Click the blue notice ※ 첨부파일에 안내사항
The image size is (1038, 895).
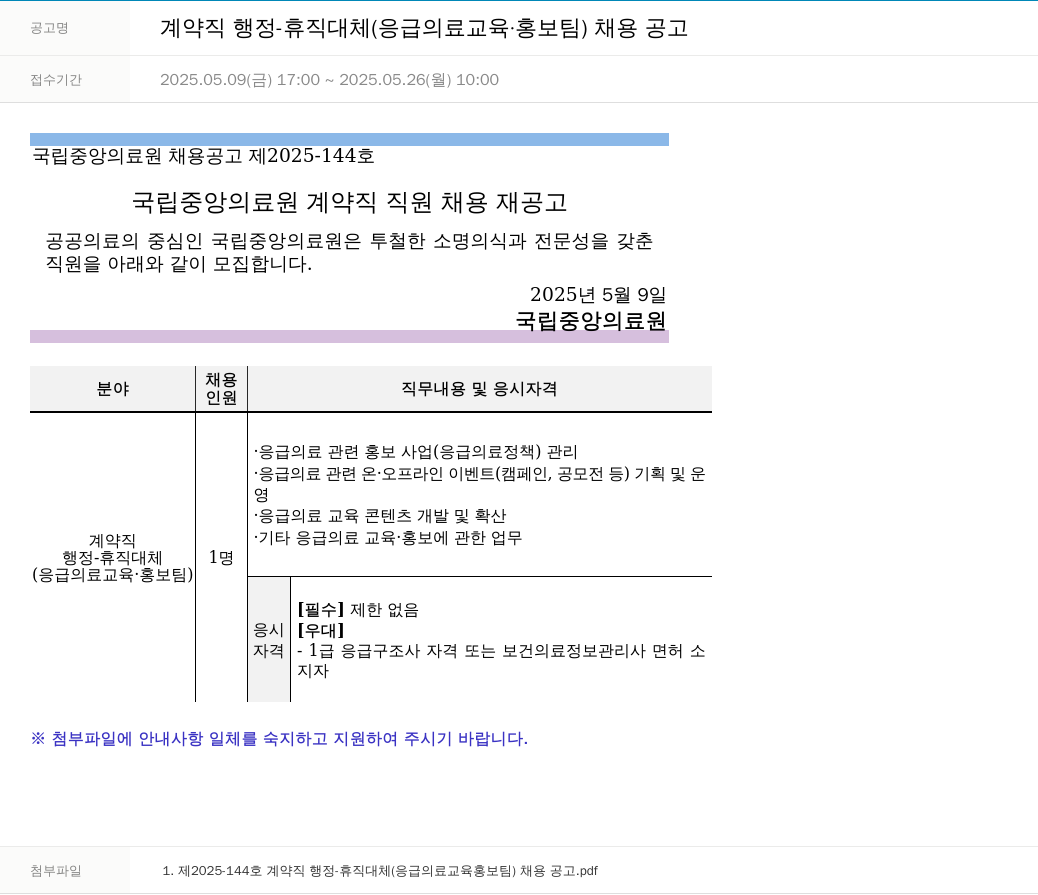click(279, 739)
